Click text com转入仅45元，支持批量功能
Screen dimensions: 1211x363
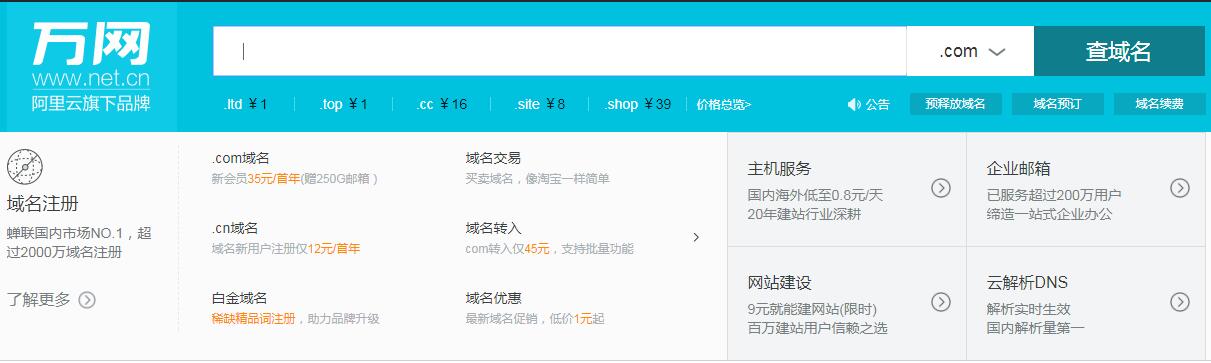pos(549,249)
